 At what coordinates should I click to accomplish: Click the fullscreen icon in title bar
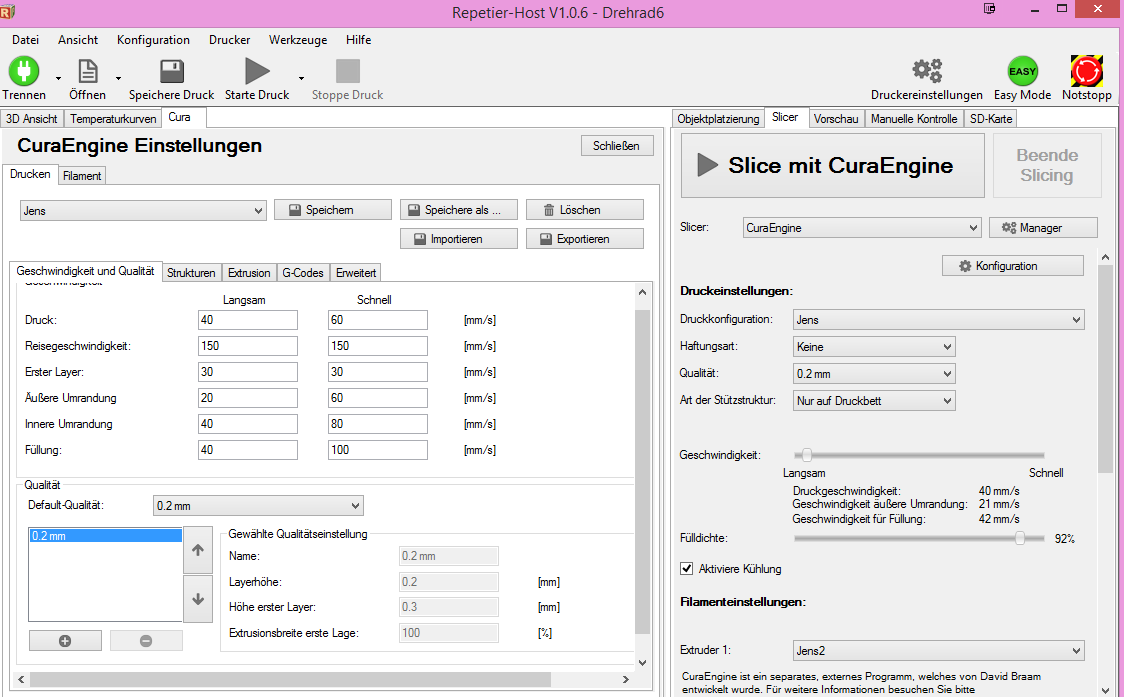click(x=990, y=9)
